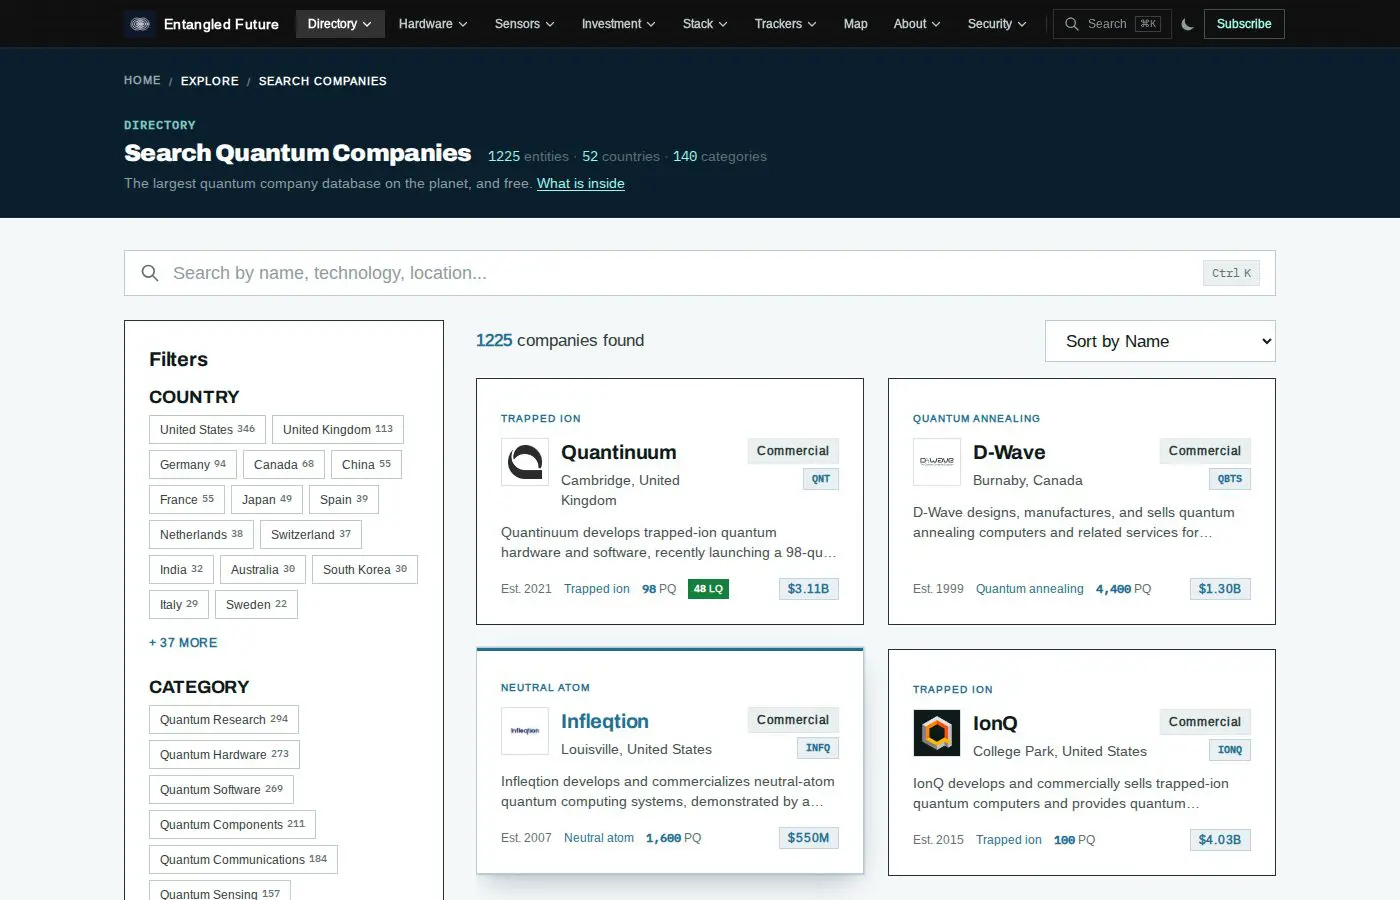
Task: Toggle United States country filter
Action: pyautogui.click(x=207, y=430)
